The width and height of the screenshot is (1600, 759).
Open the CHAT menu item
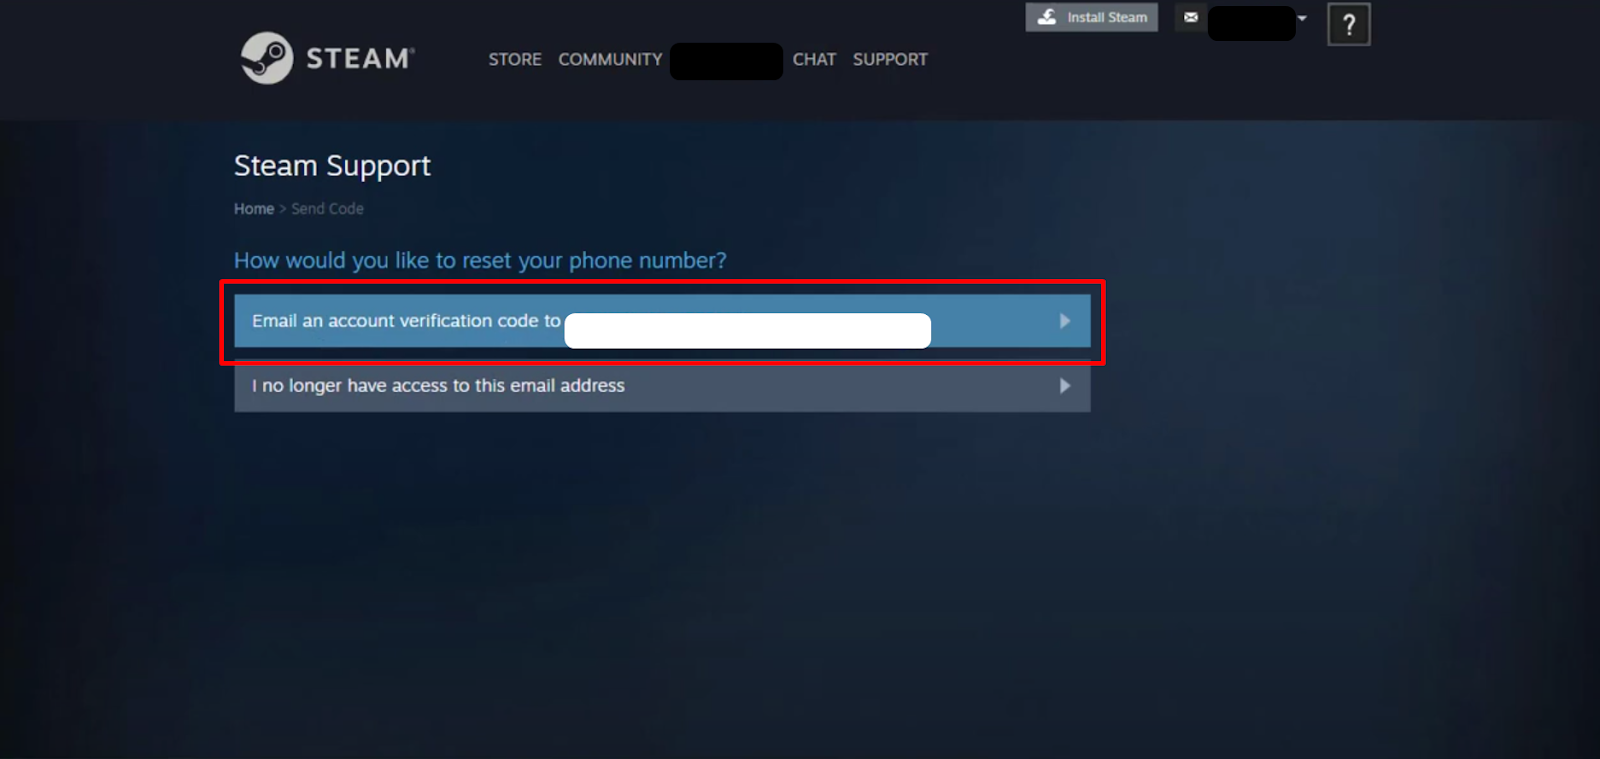[x=814, y=59]
